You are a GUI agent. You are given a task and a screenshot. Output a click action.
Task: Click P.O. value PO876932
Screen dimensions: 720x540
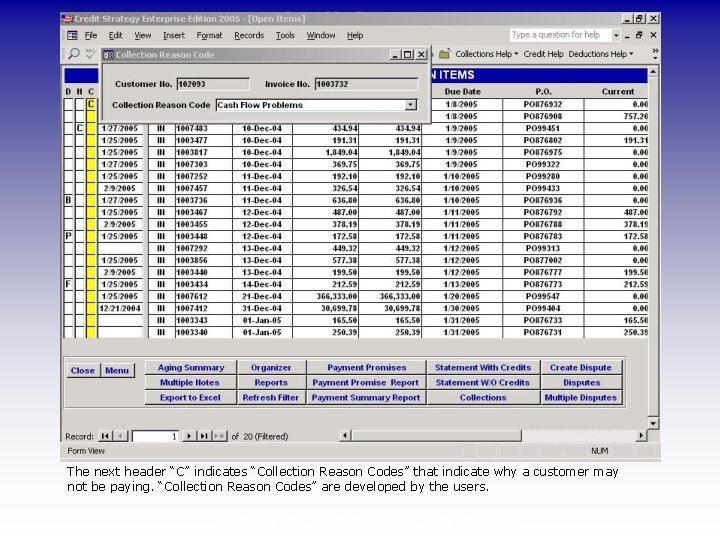(x=543, y=104)
